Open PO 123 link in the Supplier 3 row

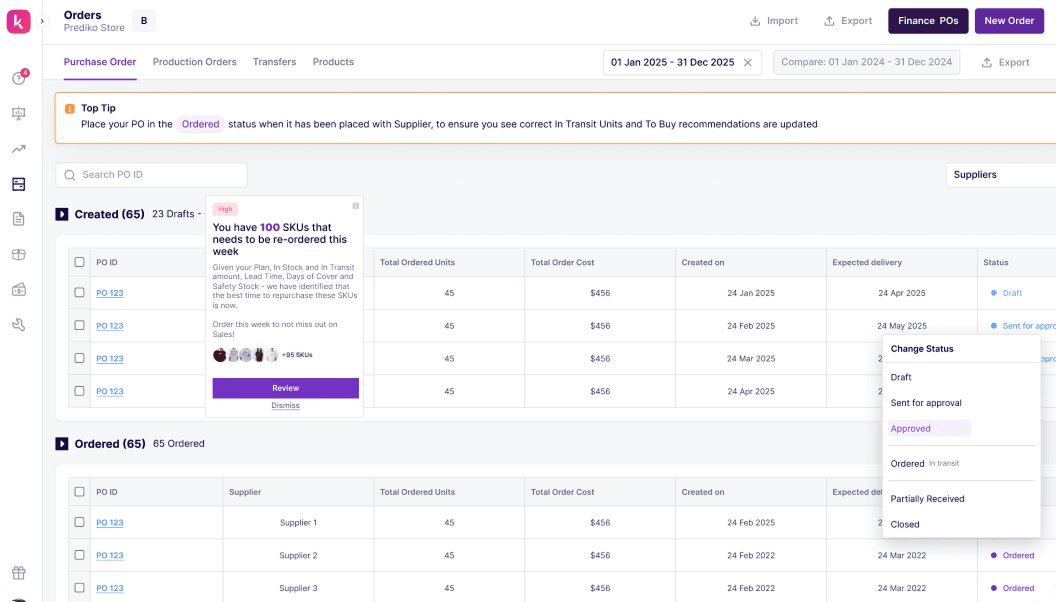[x=110, y=588]
